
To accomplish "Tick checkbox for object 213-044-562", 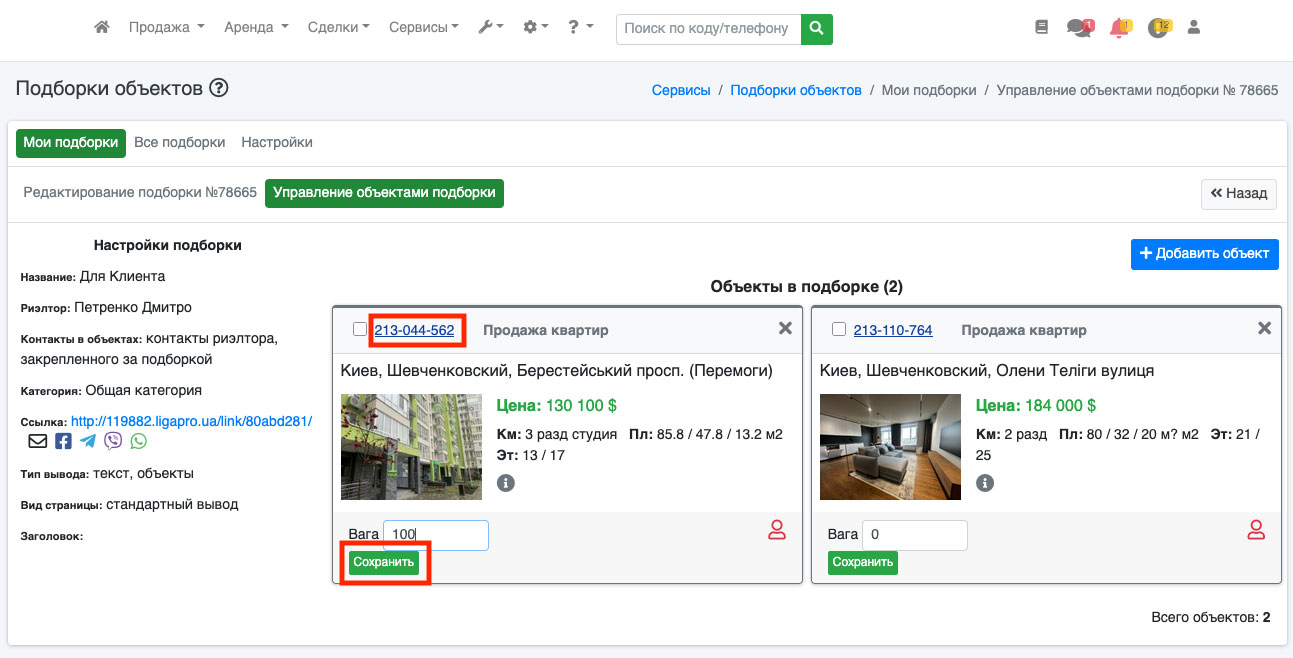I will click(360, 329).
